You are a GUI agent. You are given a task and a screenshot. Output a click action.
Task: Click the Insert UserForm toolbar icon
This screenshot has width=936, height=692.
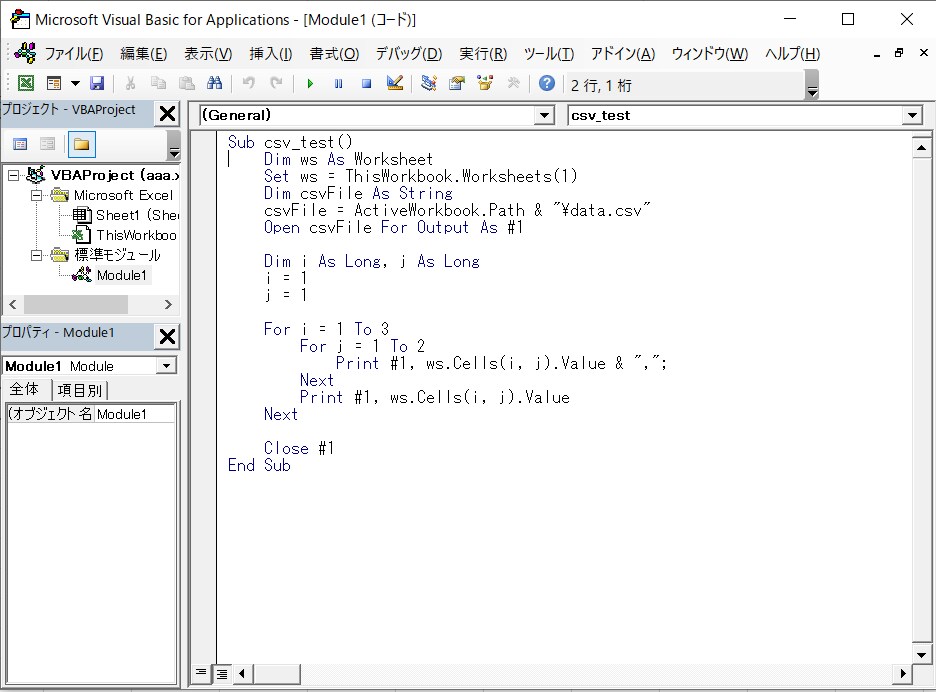(54, 84)
